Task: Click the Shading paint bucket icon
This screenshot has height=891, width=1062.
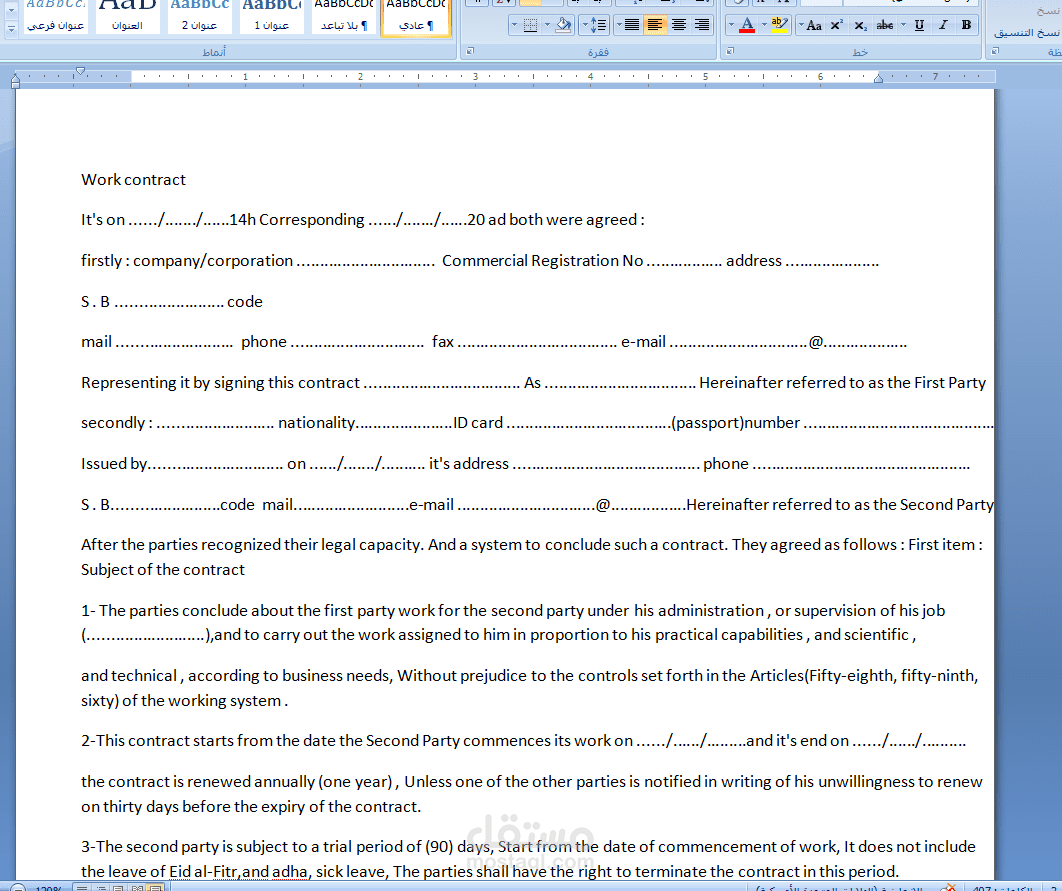Action: (x=563, y=25)
